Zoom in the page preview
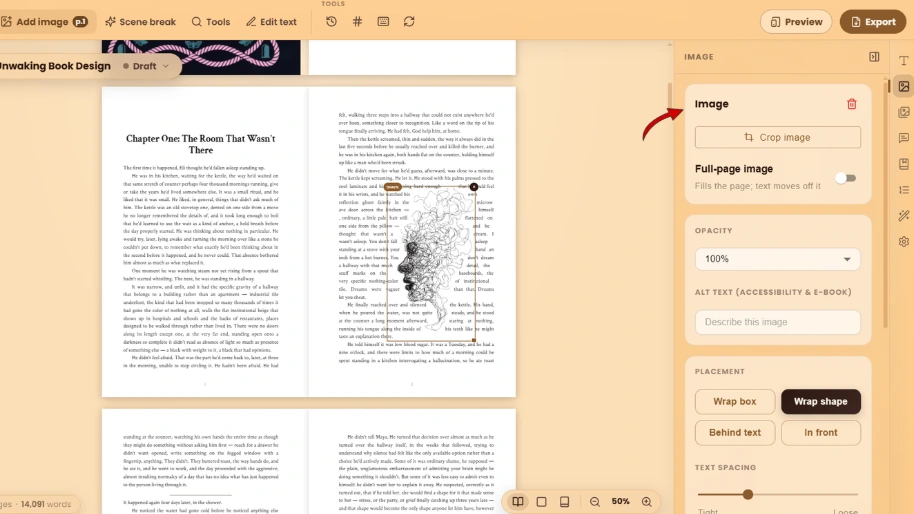914x514 pixels. (x=646, y=501)
